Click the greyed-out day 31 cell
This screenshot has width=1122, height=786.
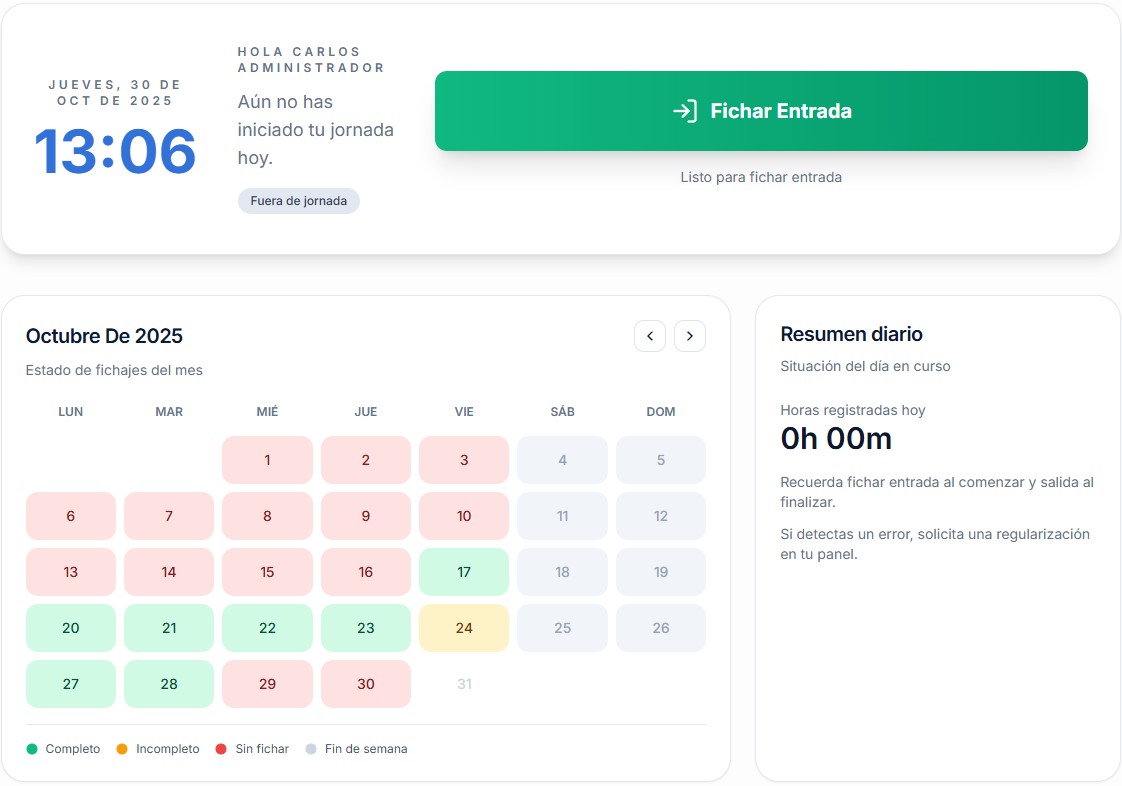[464, 684]
